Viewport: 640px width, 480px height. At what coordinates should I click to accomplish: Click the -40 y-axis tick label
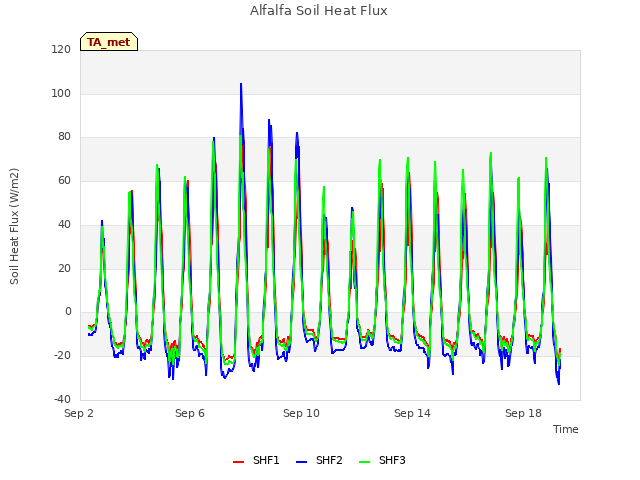point(62,399)
